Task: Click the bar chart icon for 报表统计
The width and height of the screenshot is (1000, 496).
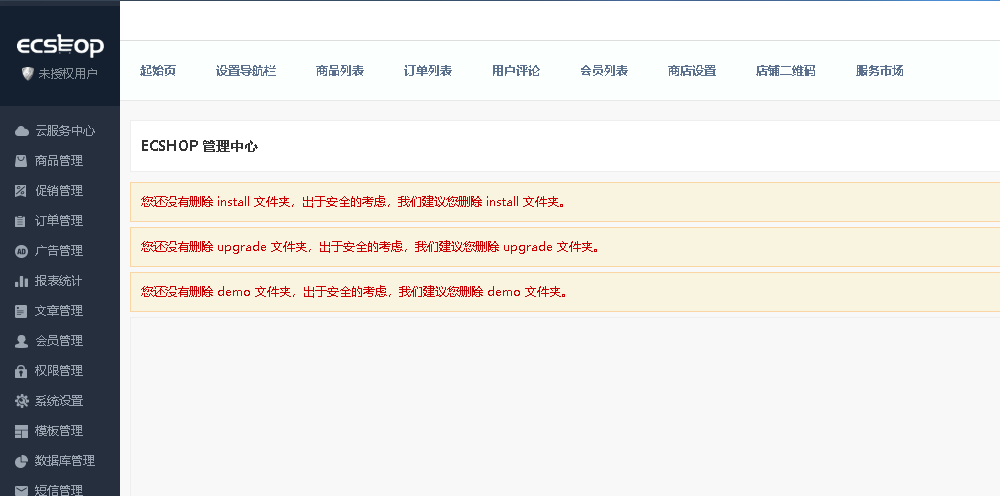Action: (x=21, y=281)
